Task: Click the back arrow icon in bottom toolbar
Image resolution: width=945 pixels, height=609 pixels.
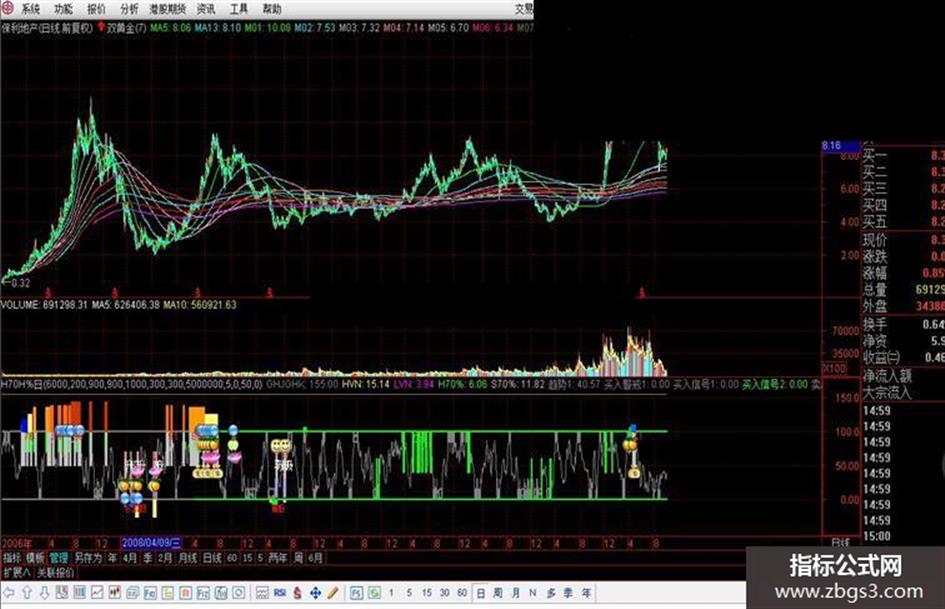Action: [x=9, y=593]
